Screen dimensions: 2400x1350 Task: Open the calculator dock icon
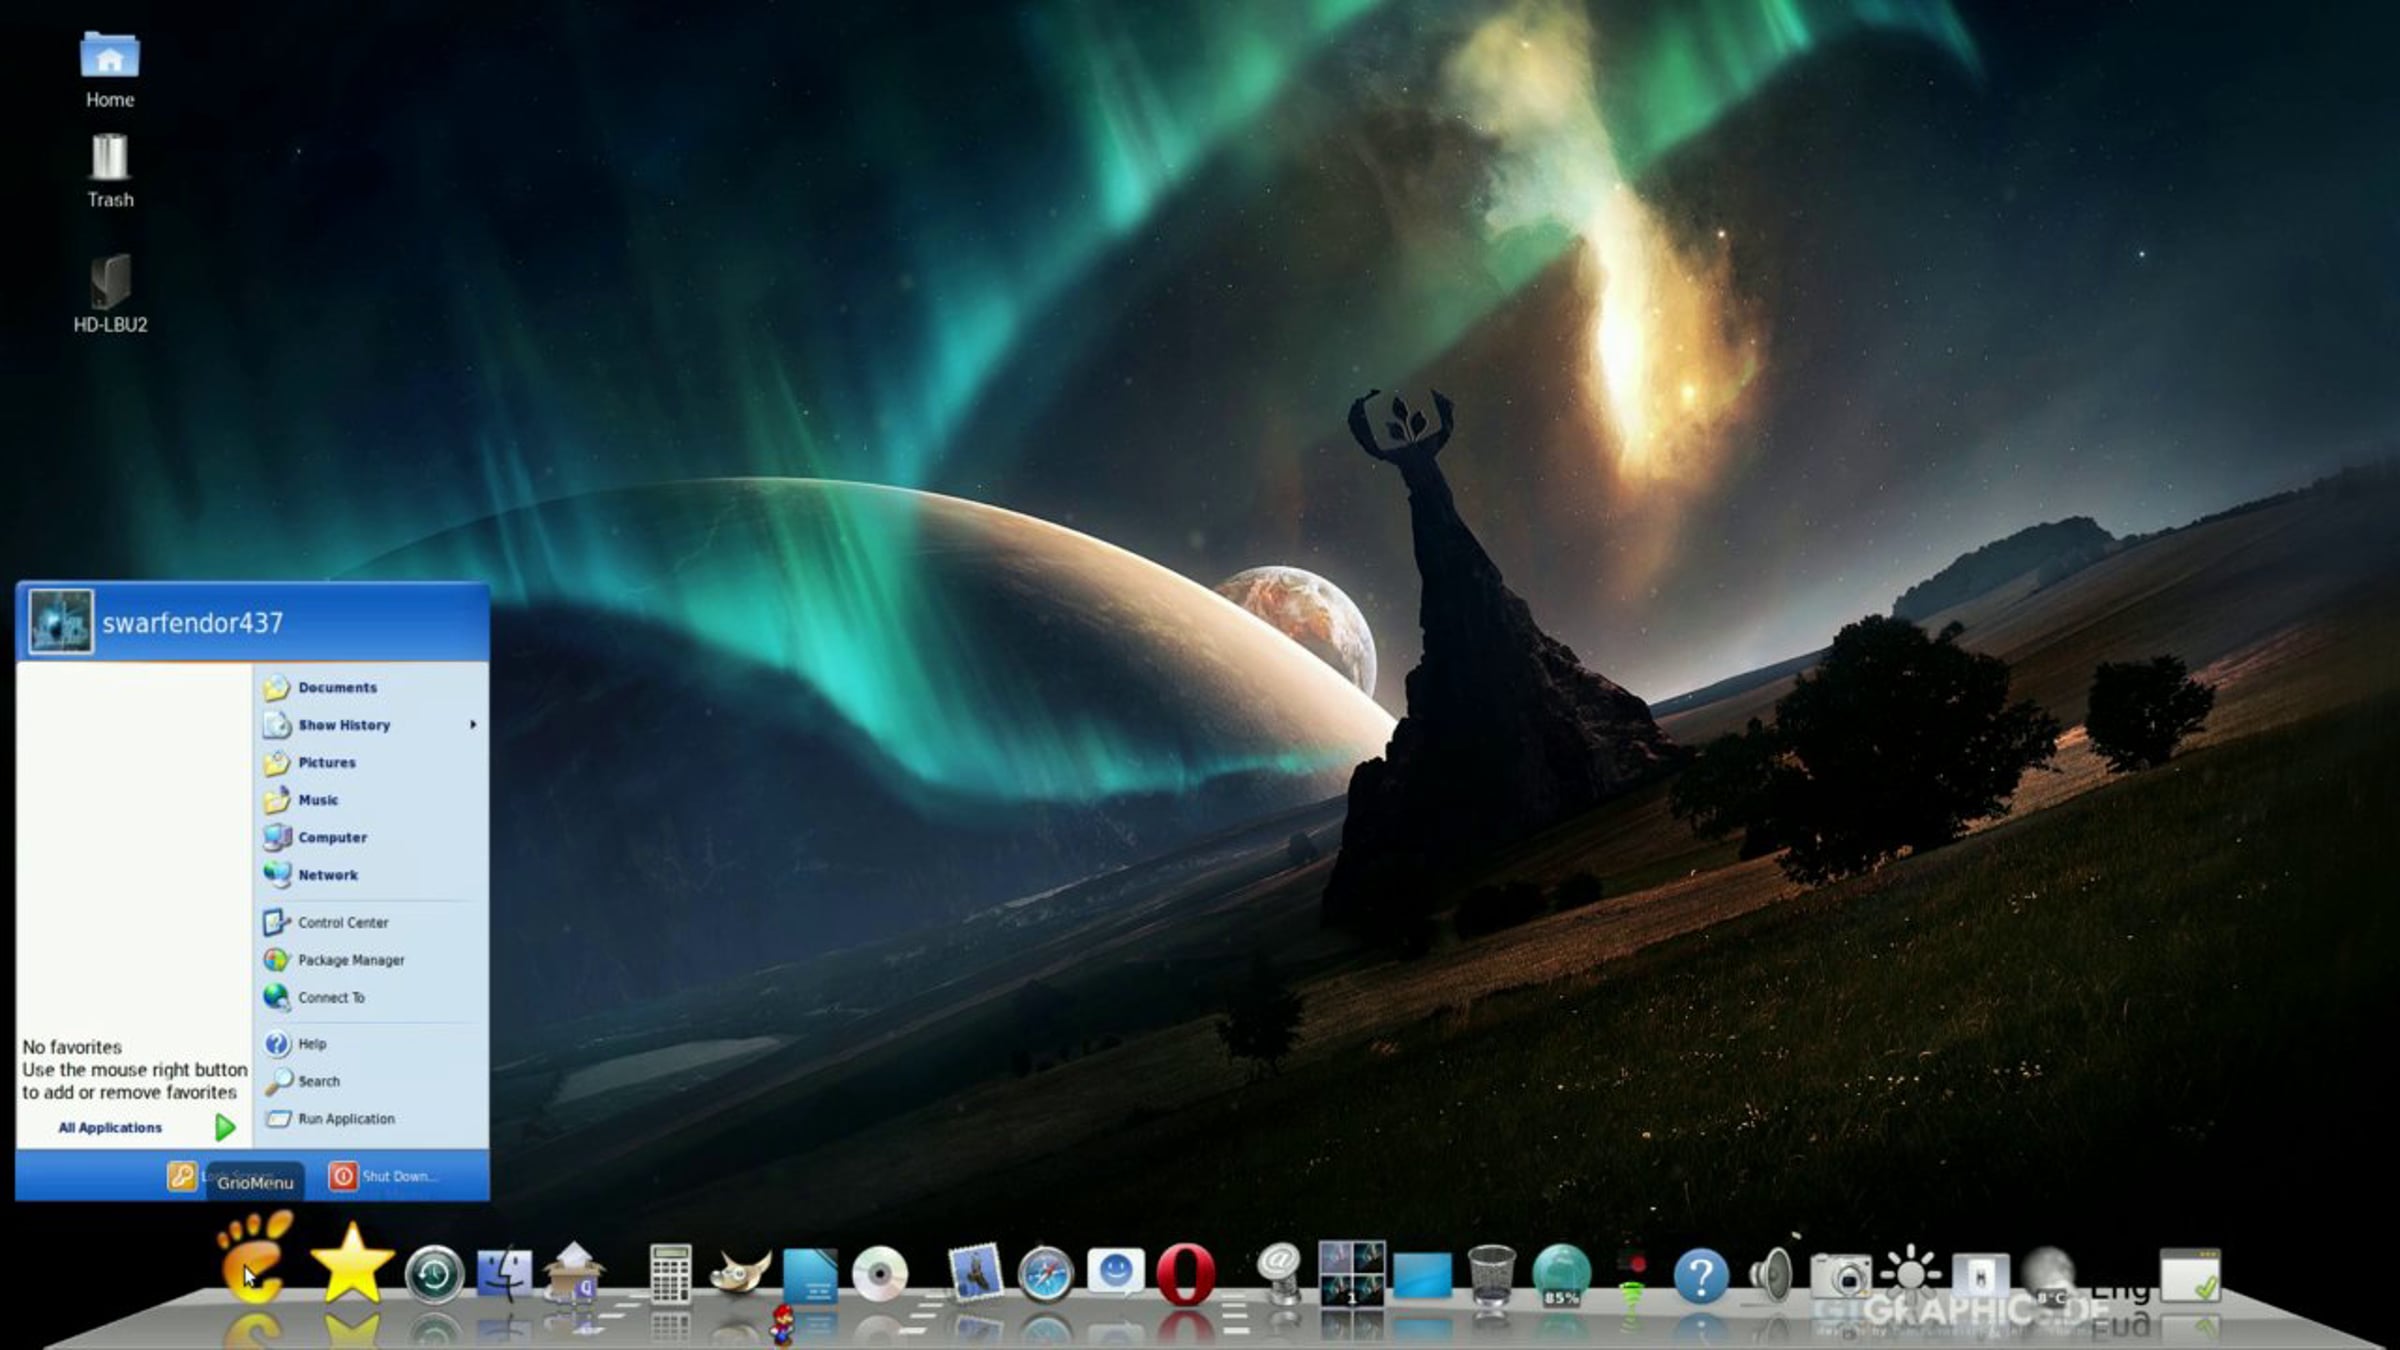670,1273
